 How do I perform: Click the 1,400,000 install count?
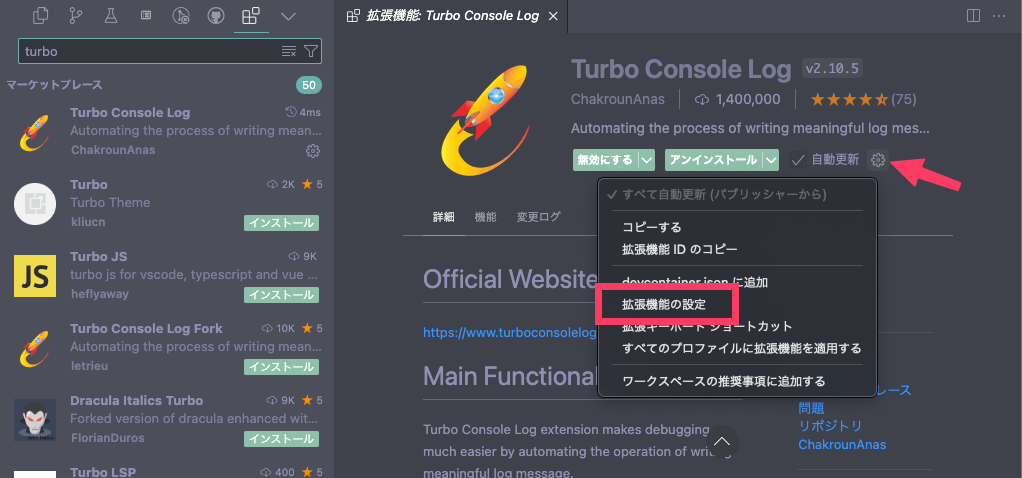tap(738, 99)
